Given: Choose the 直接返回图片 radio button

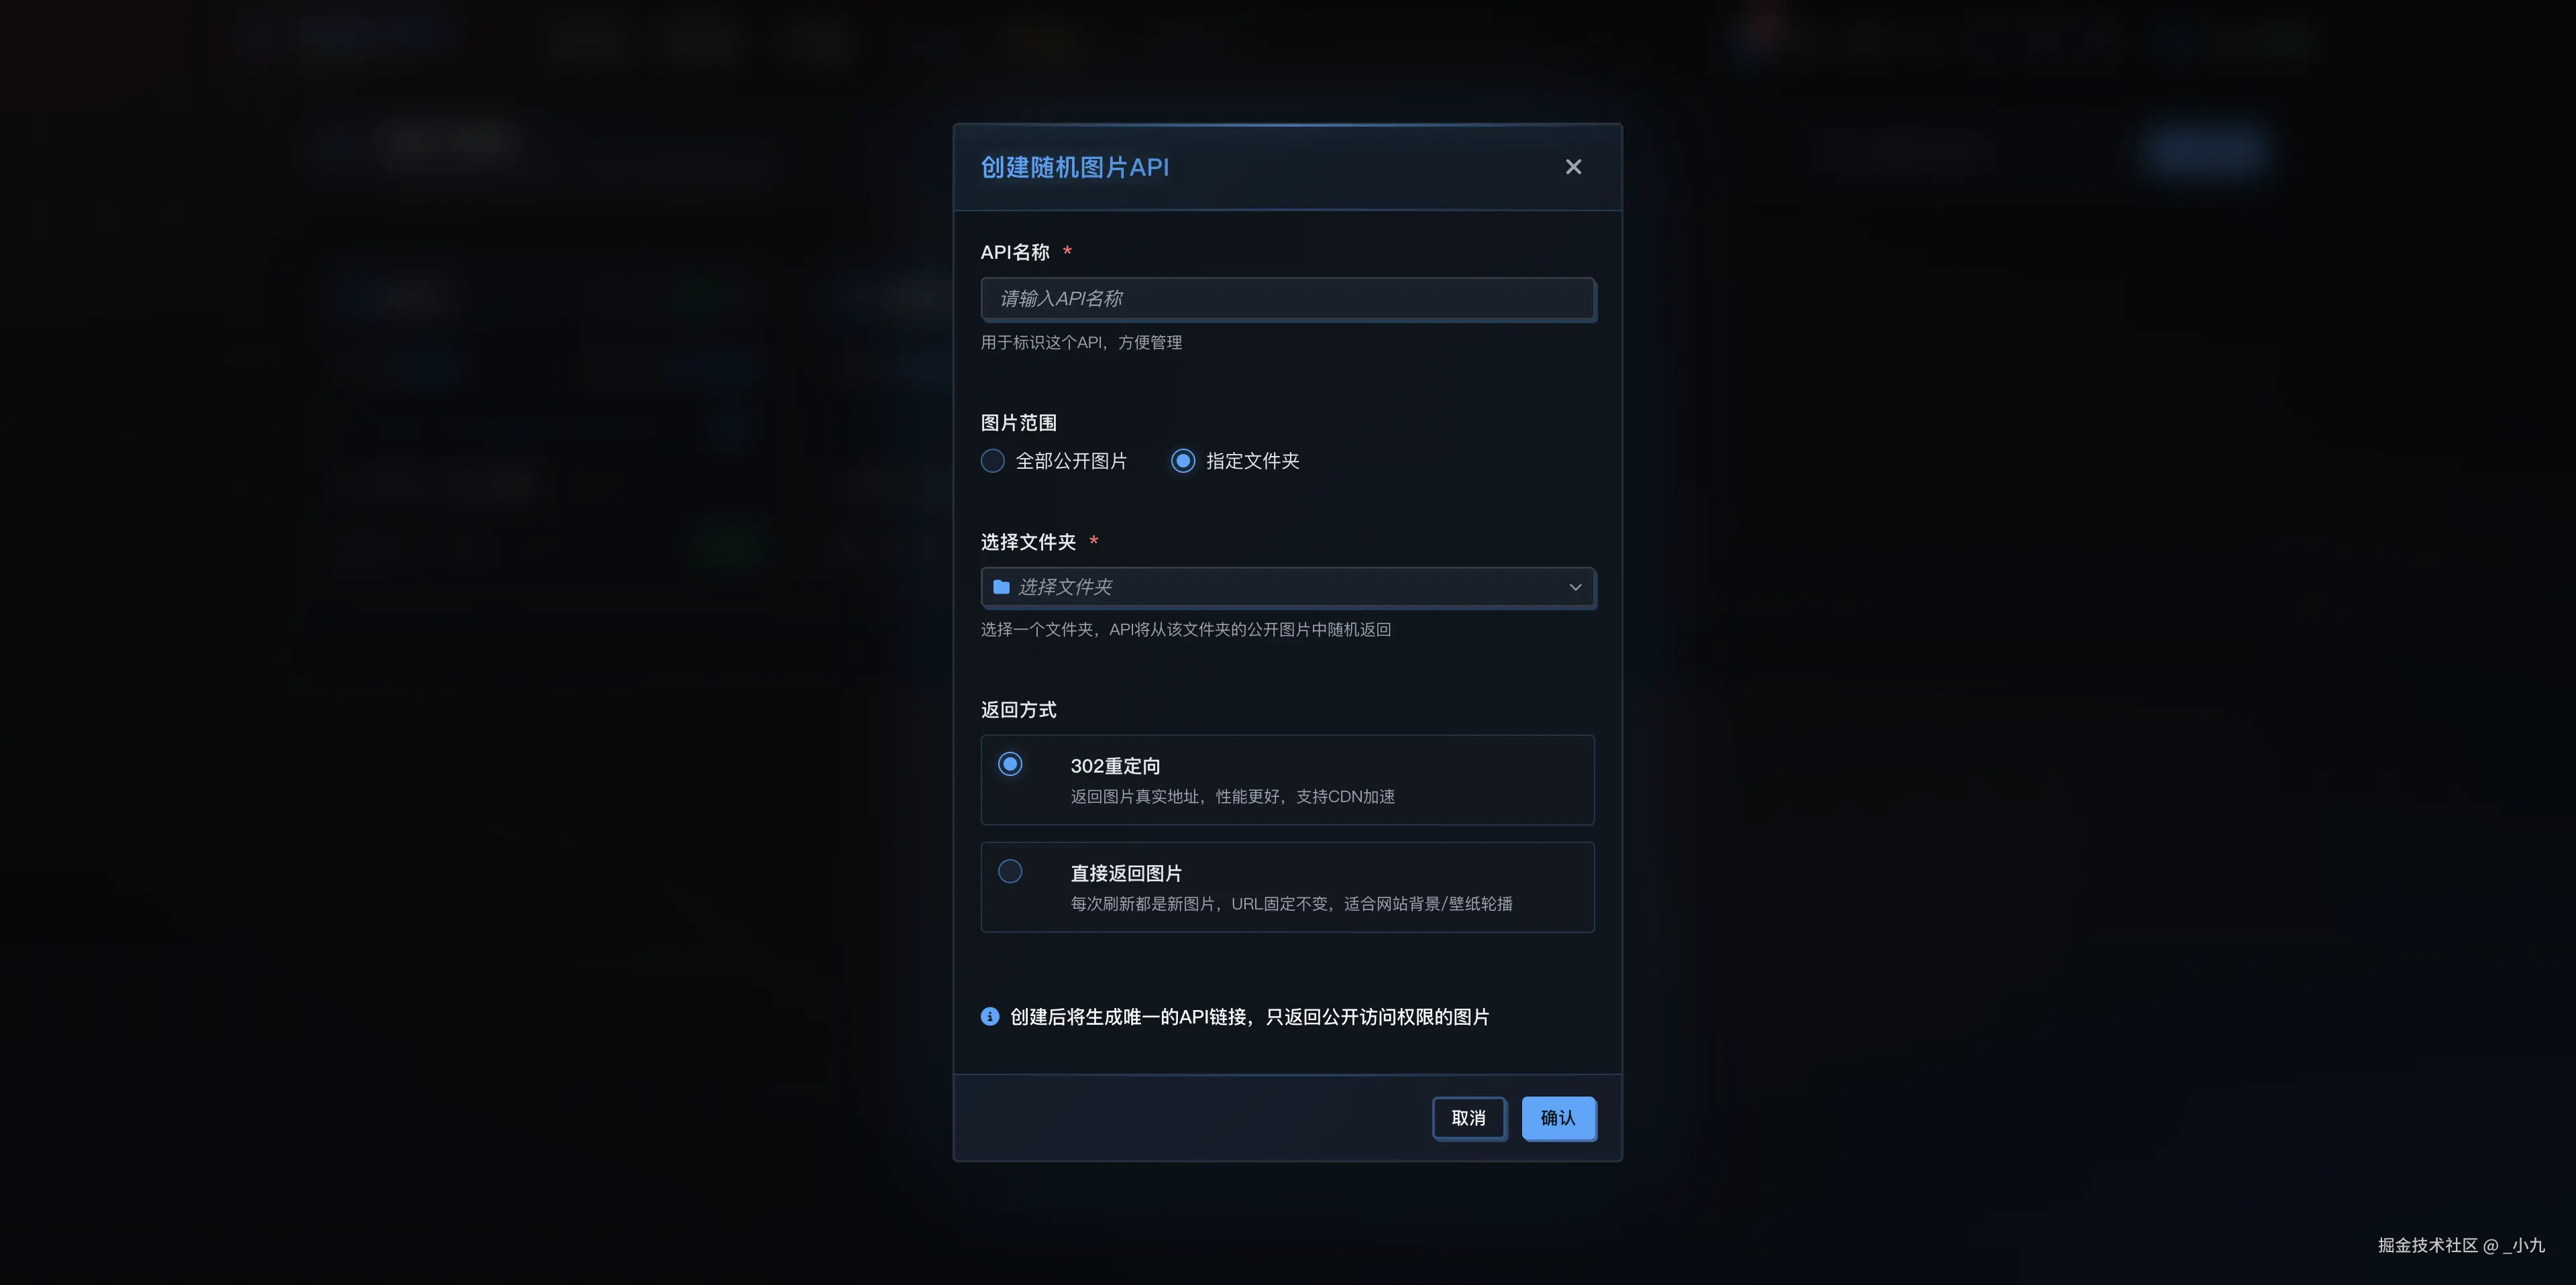Looking at the screenshot, I should coord(1010,871).
